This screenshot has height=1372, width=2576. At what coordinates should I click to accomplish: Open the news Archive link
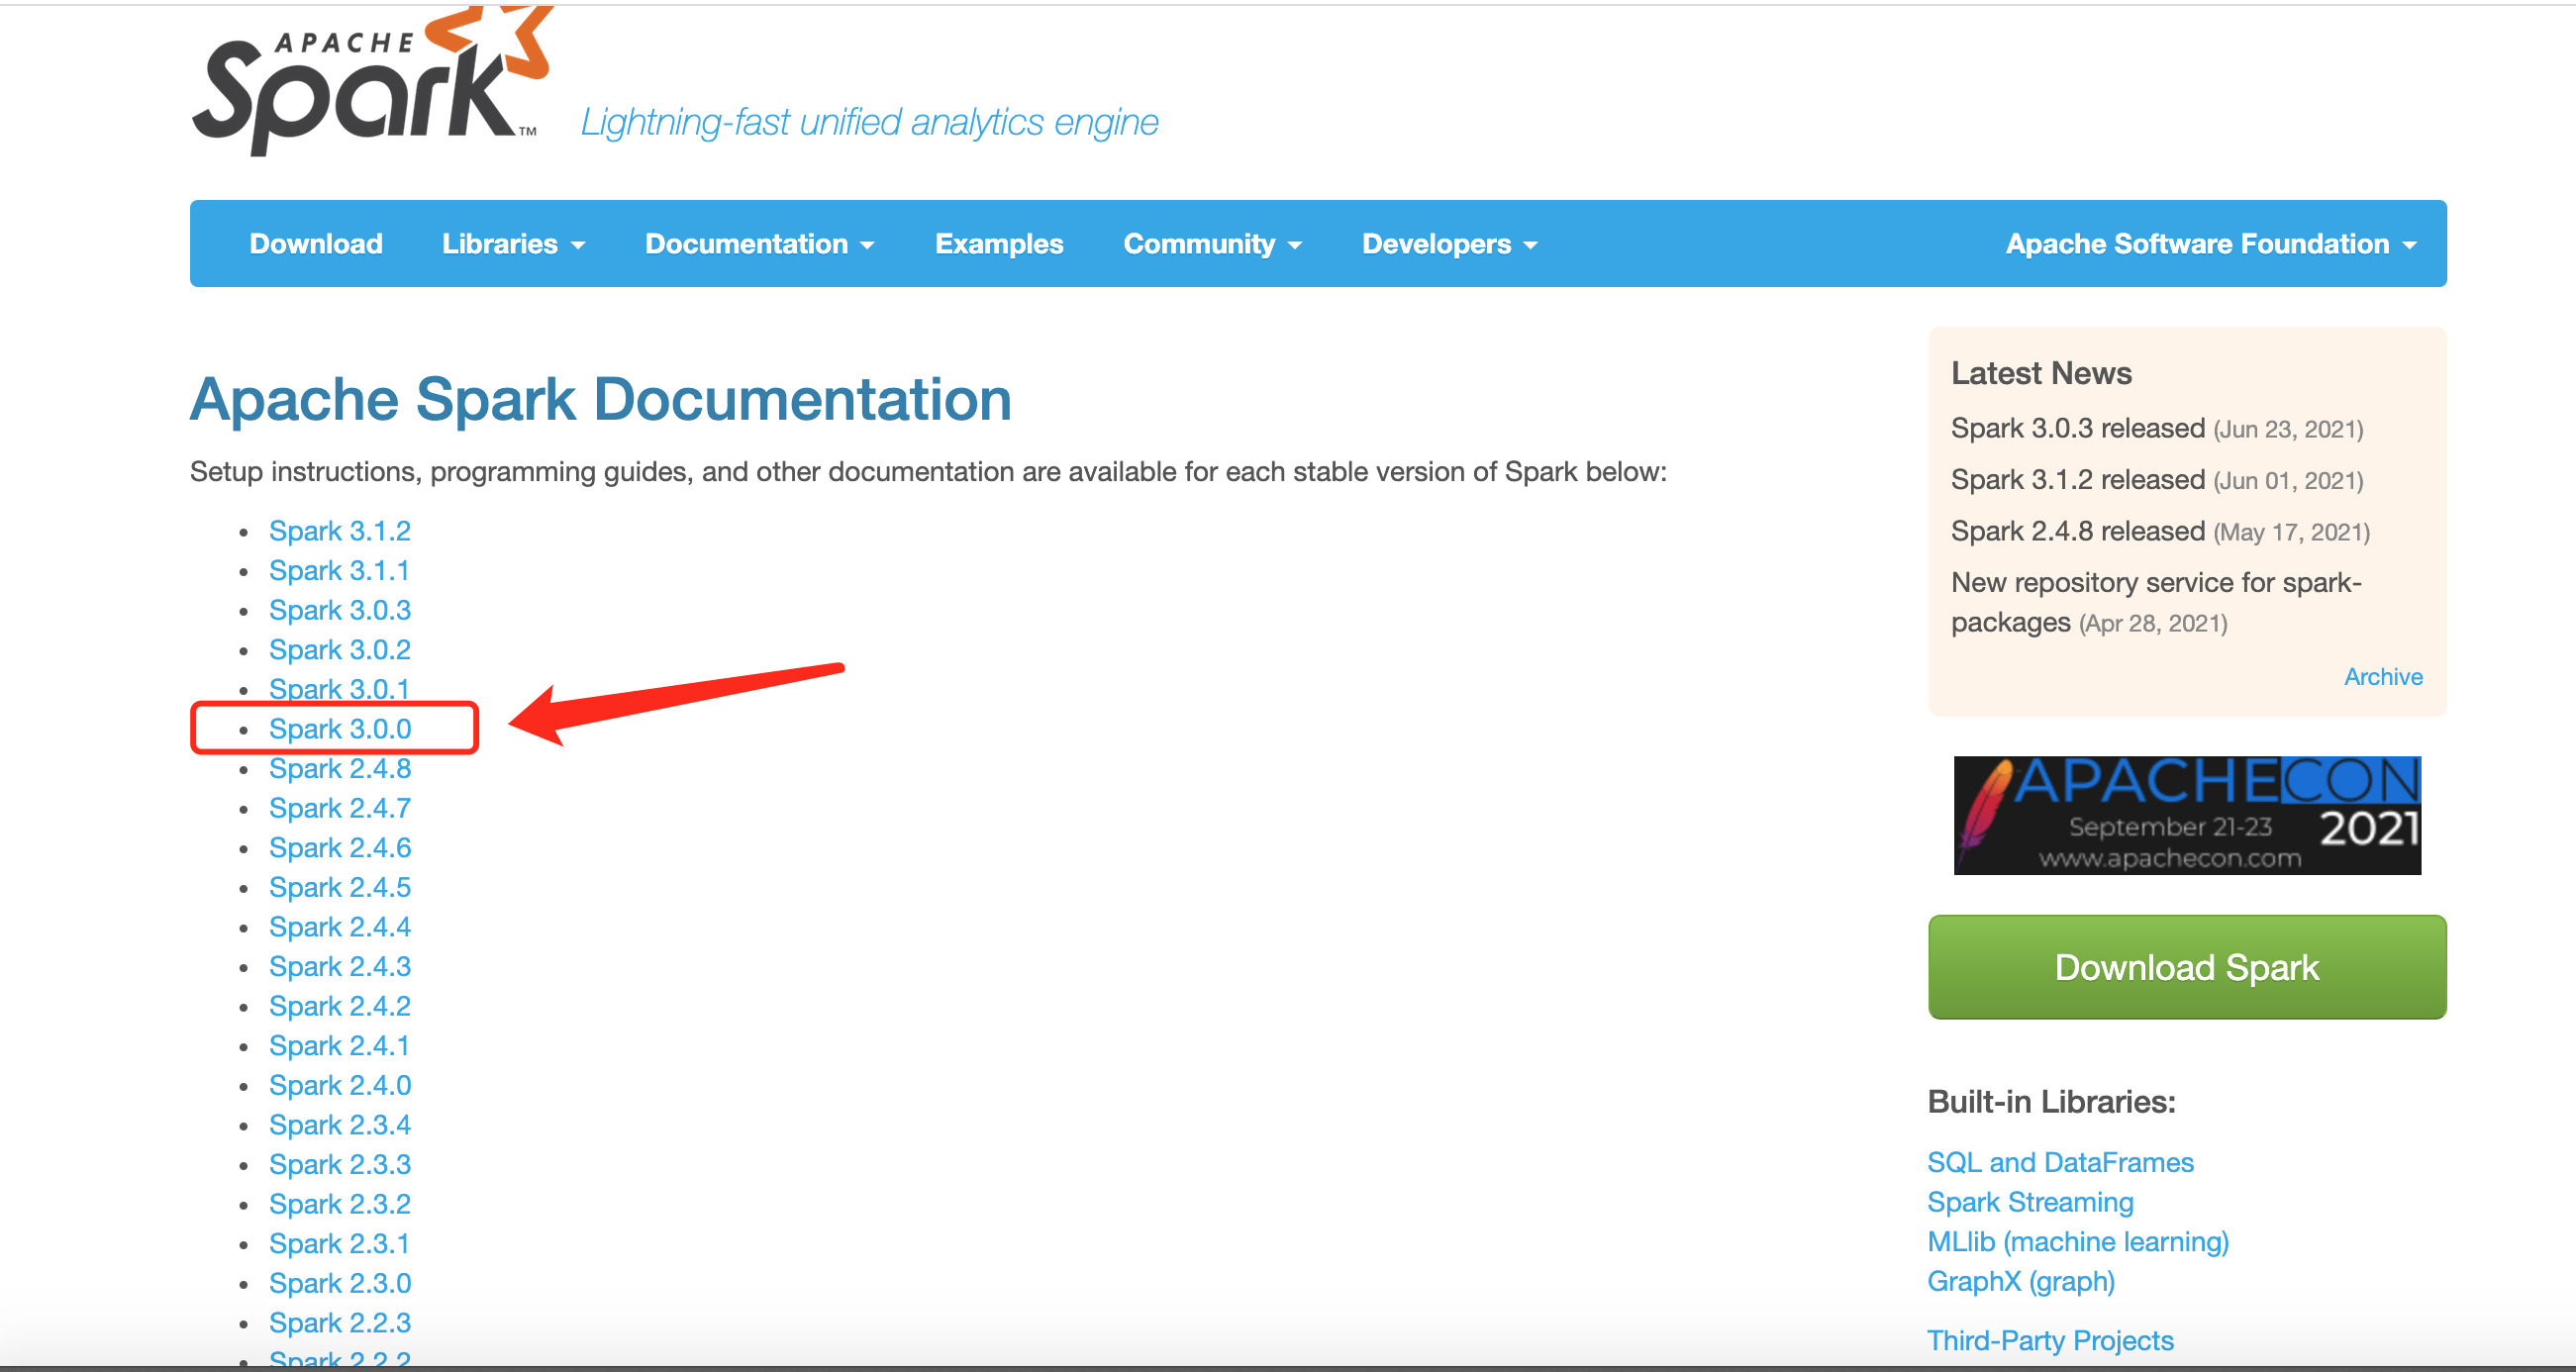point(2382,677)
